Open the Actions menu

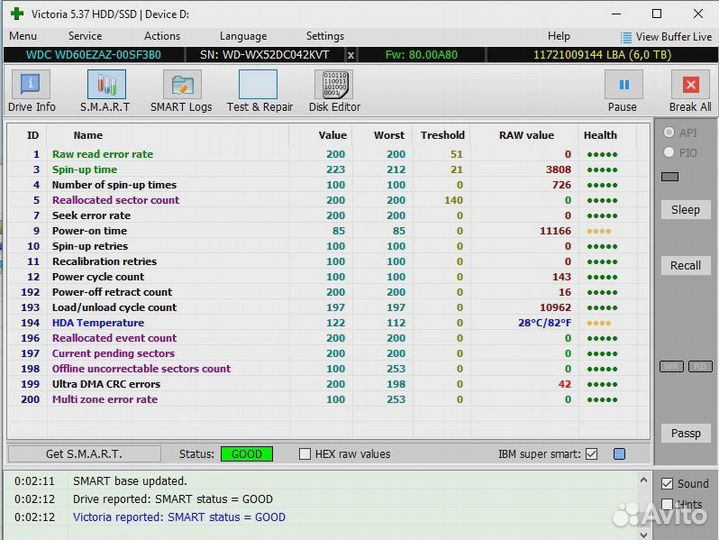click(162, 36)
